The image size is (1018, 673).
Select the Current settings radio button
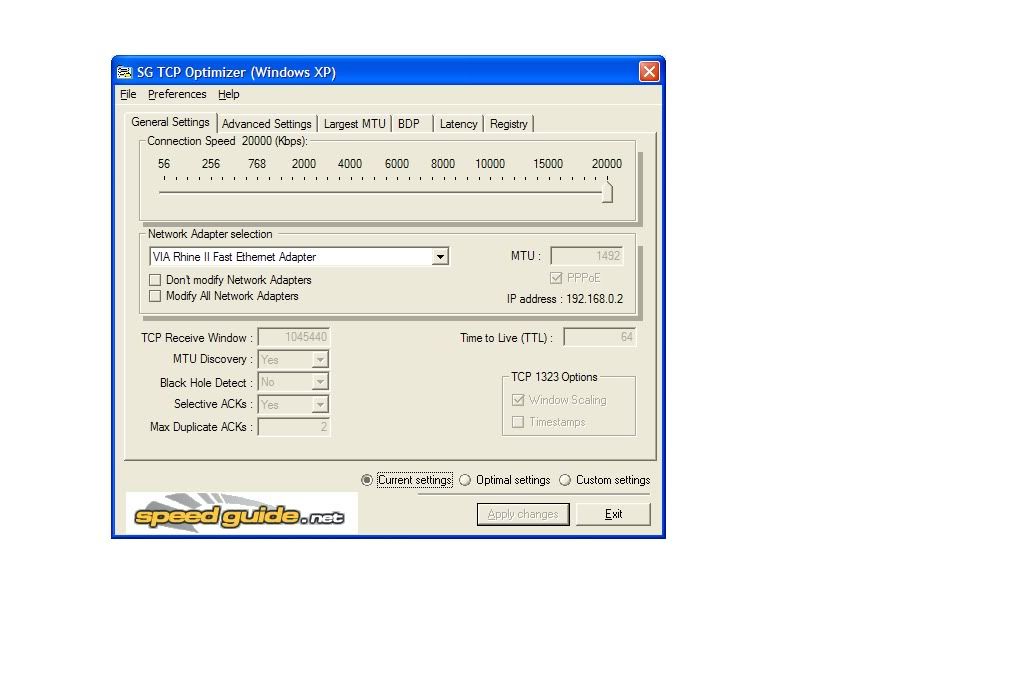click(x=367, y=480)
